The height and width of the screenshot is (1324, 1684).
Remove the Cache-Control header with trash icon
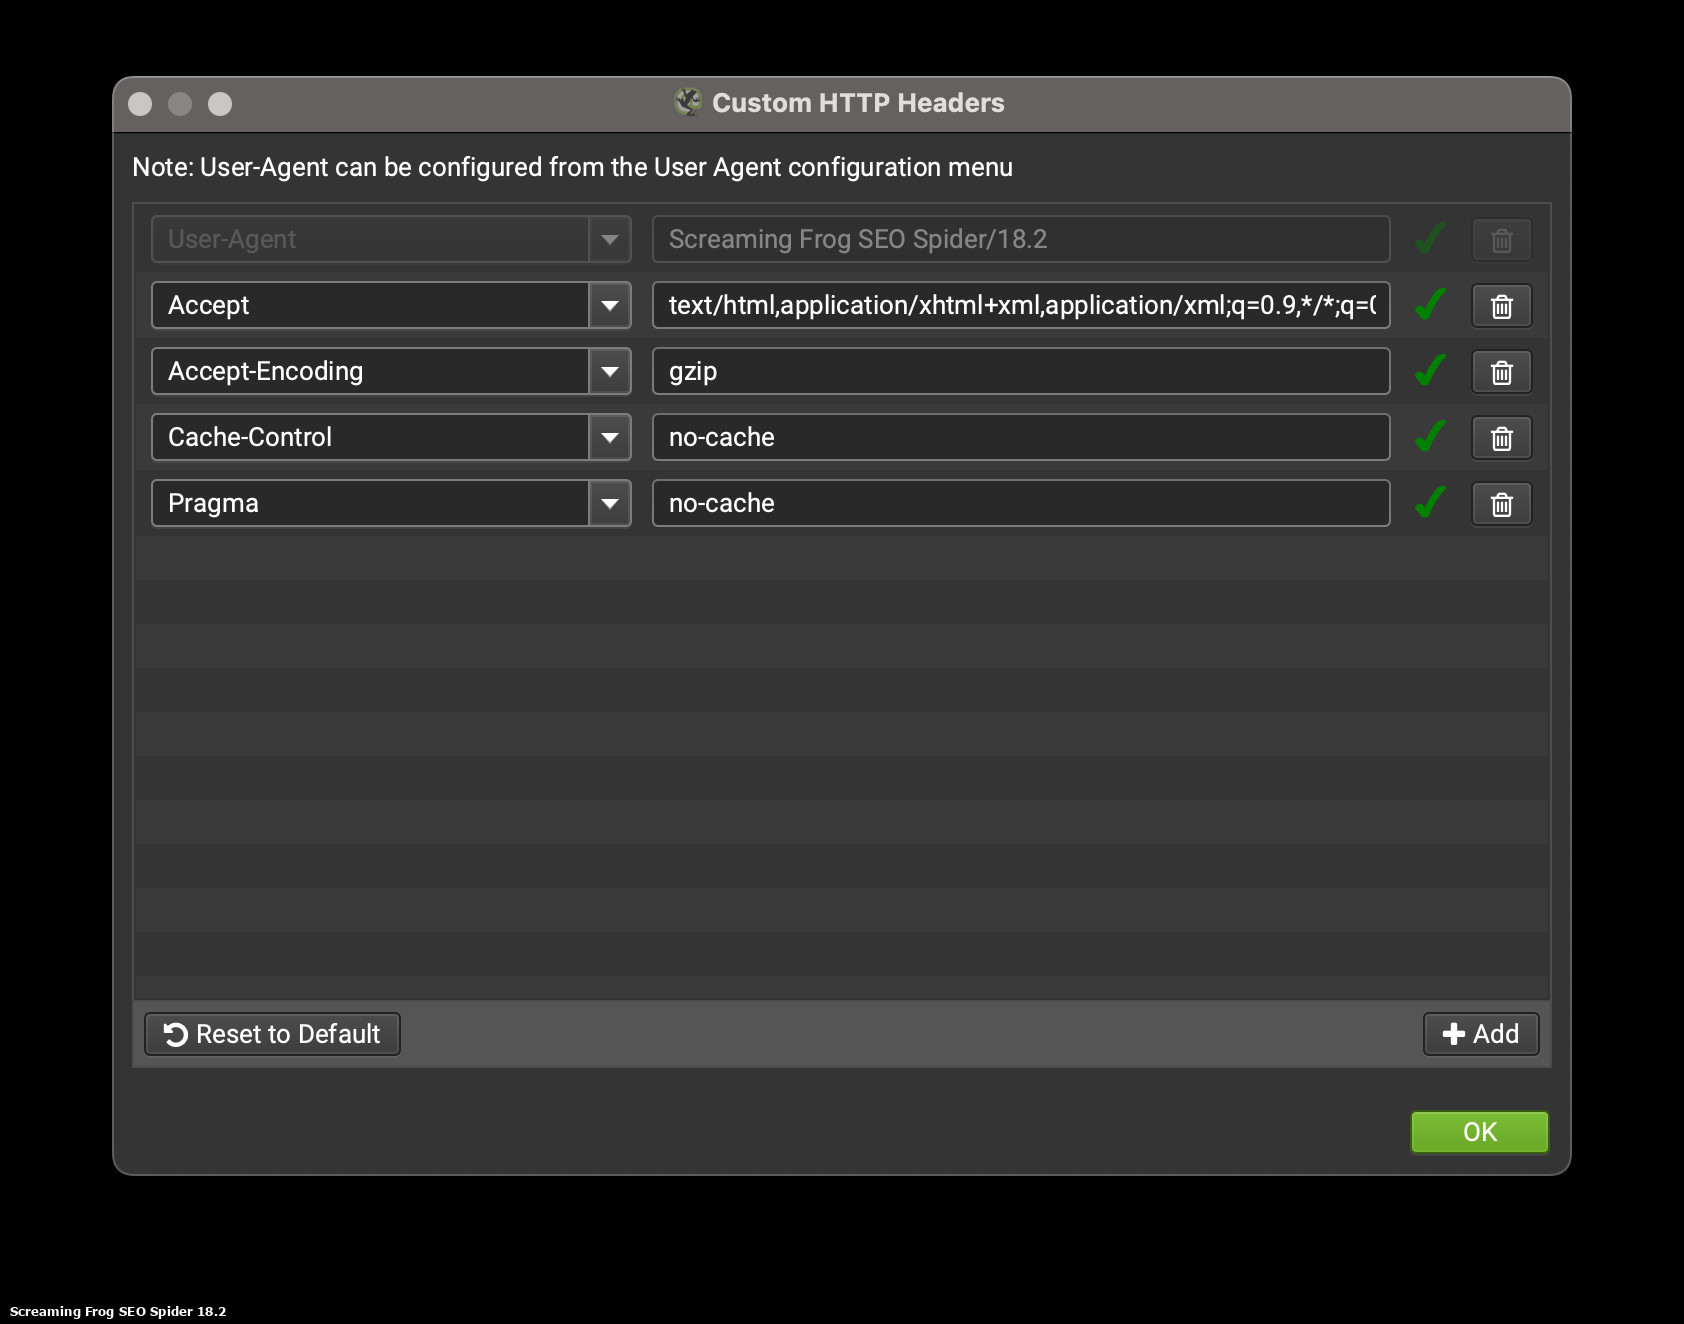tap(1501, 438)
